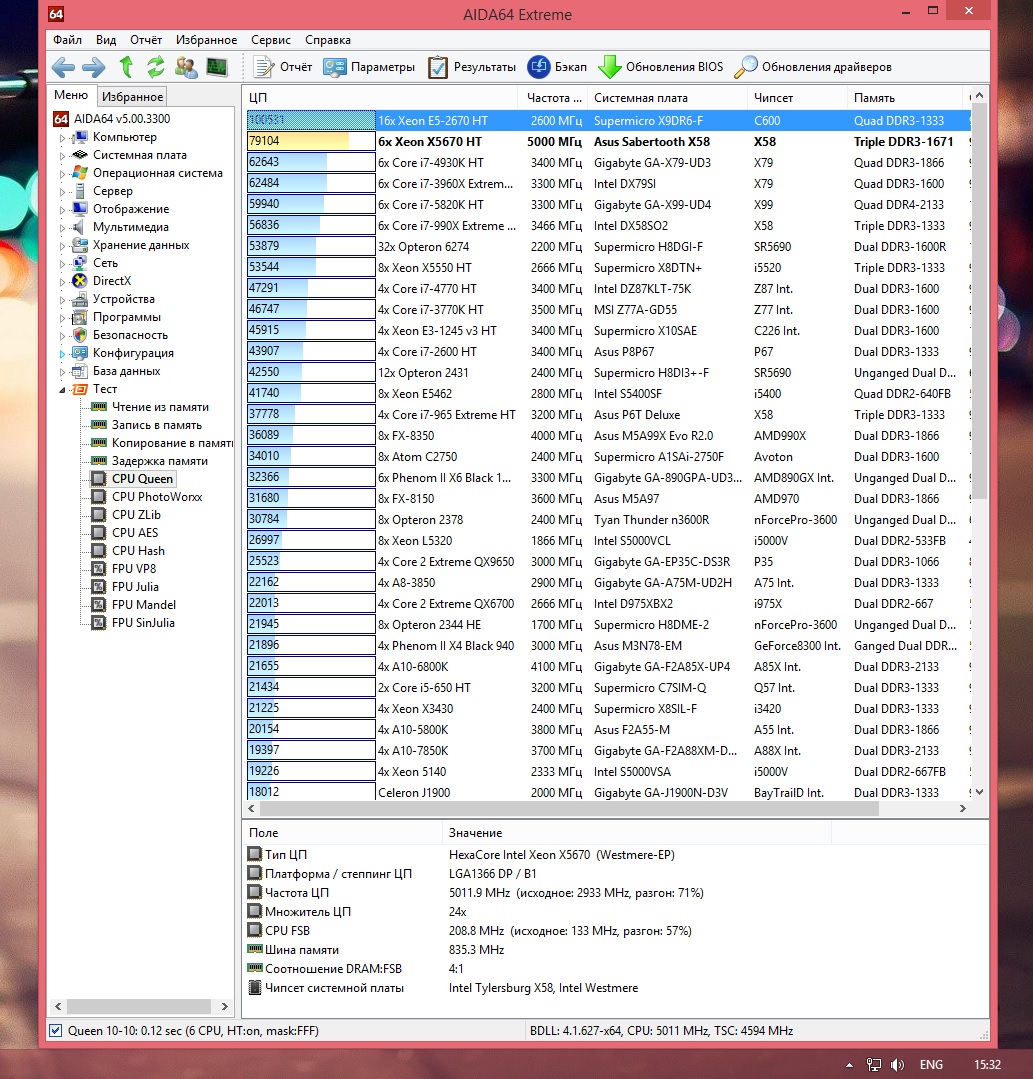Viewport: 1033px width, 1079px height.
Task: Click the network icon in system tray
Action: coord(873,1065)
